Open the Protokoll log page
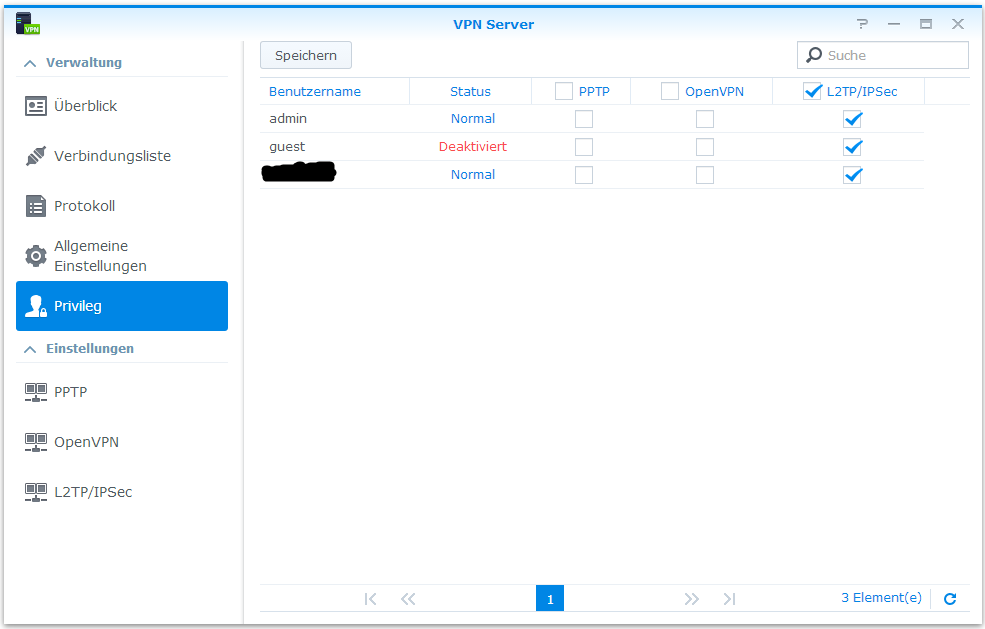 click(x=84, y=206)
